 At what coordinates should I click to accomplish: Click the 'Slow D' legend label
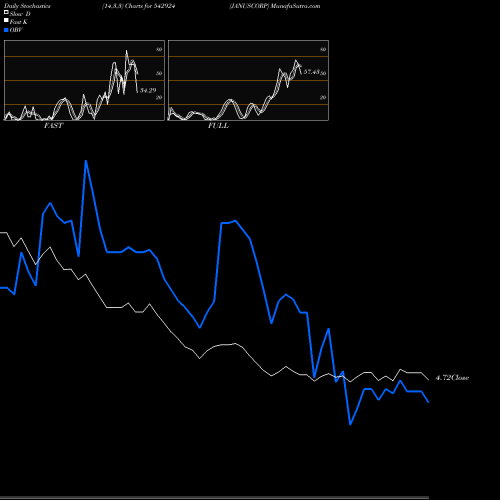tap(20, 14)
